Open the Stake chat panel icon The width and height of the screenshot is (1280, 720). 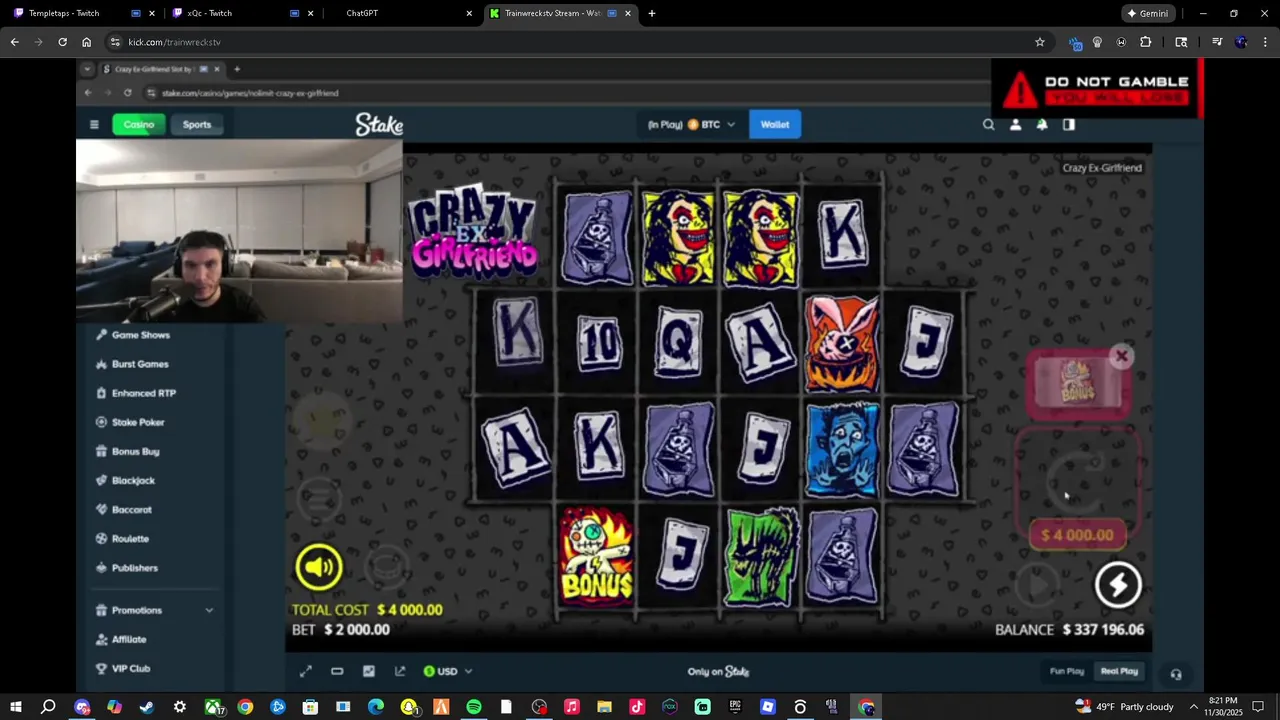(1069, 125)
